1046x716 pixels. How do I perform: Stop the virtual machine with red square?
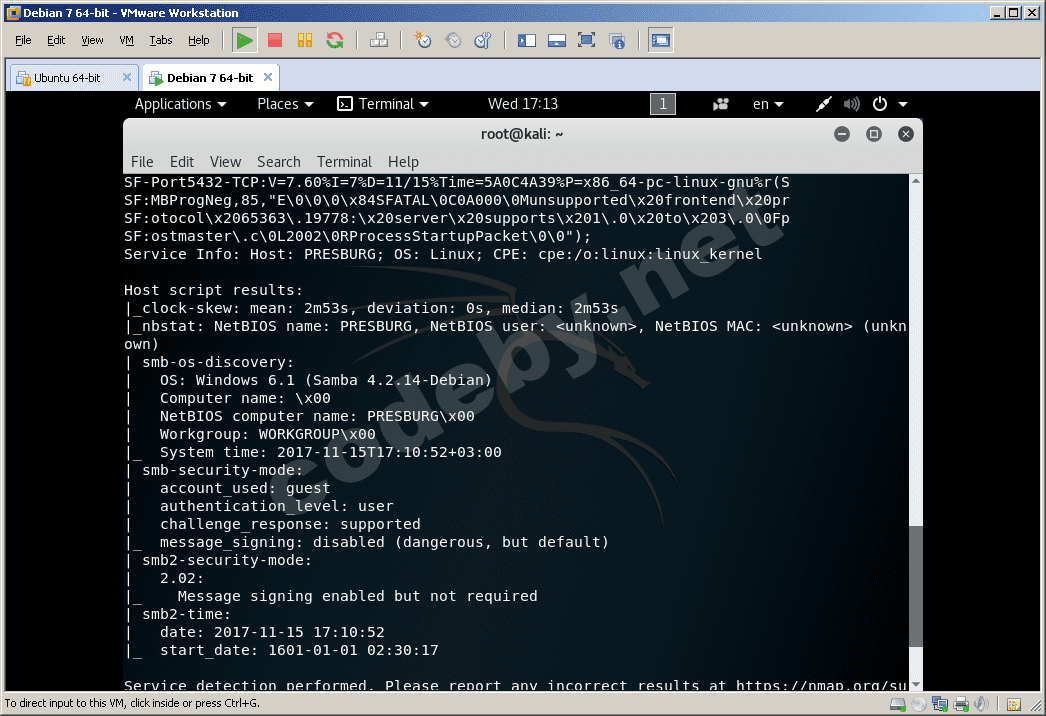(x=275, y=41)
